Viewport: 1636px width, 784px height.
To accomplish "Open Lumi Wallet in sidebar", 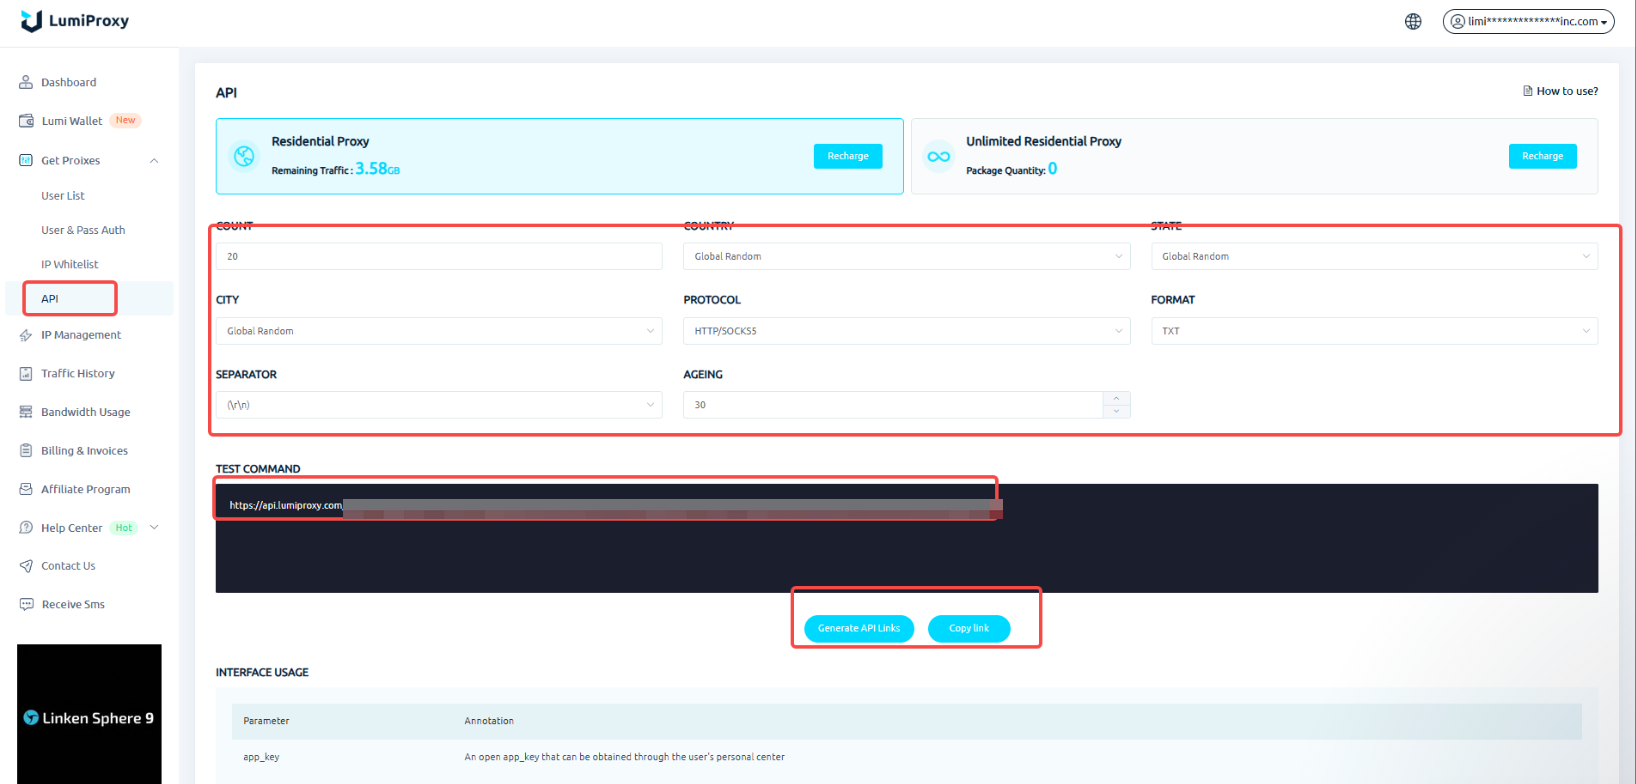I will pos(71,121).
